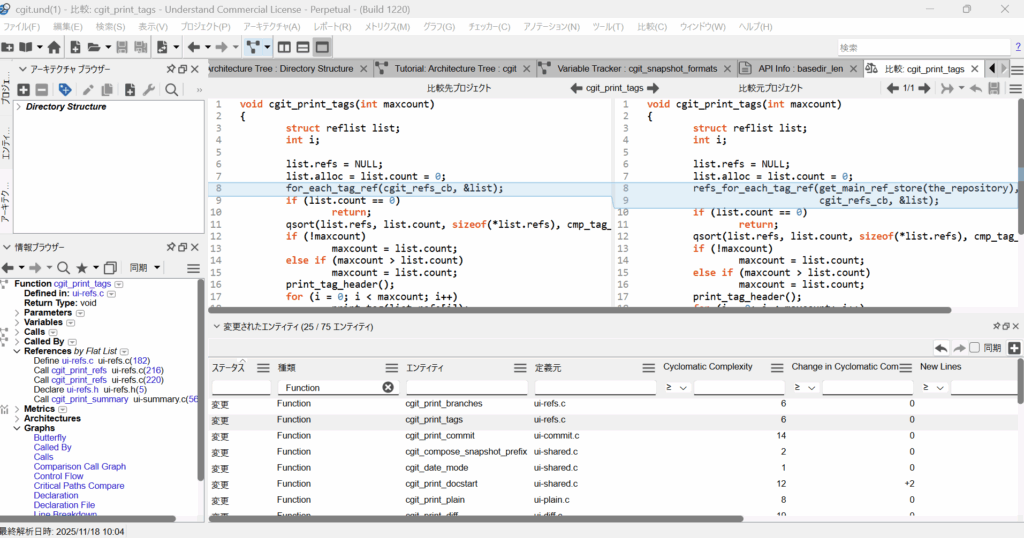Open the メトリクス(M) menu
Screen dimensions: 1024x538
[386, 26]
